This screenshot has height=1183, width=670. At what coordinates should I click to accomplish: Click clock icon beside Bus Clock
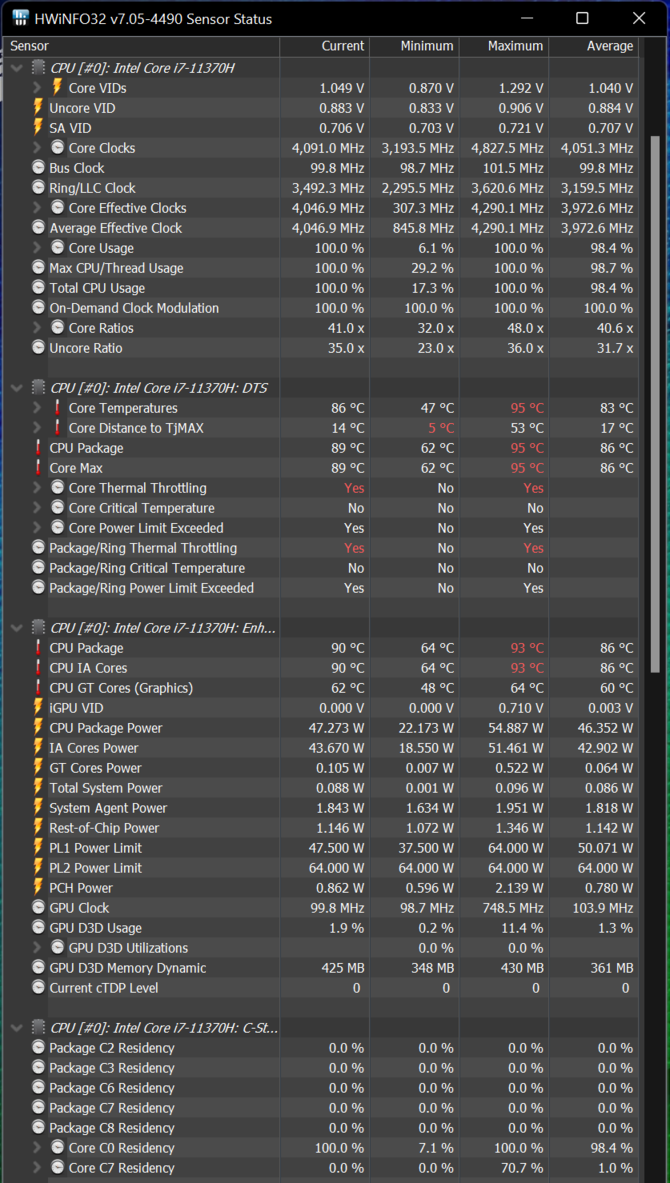(38, 167)
